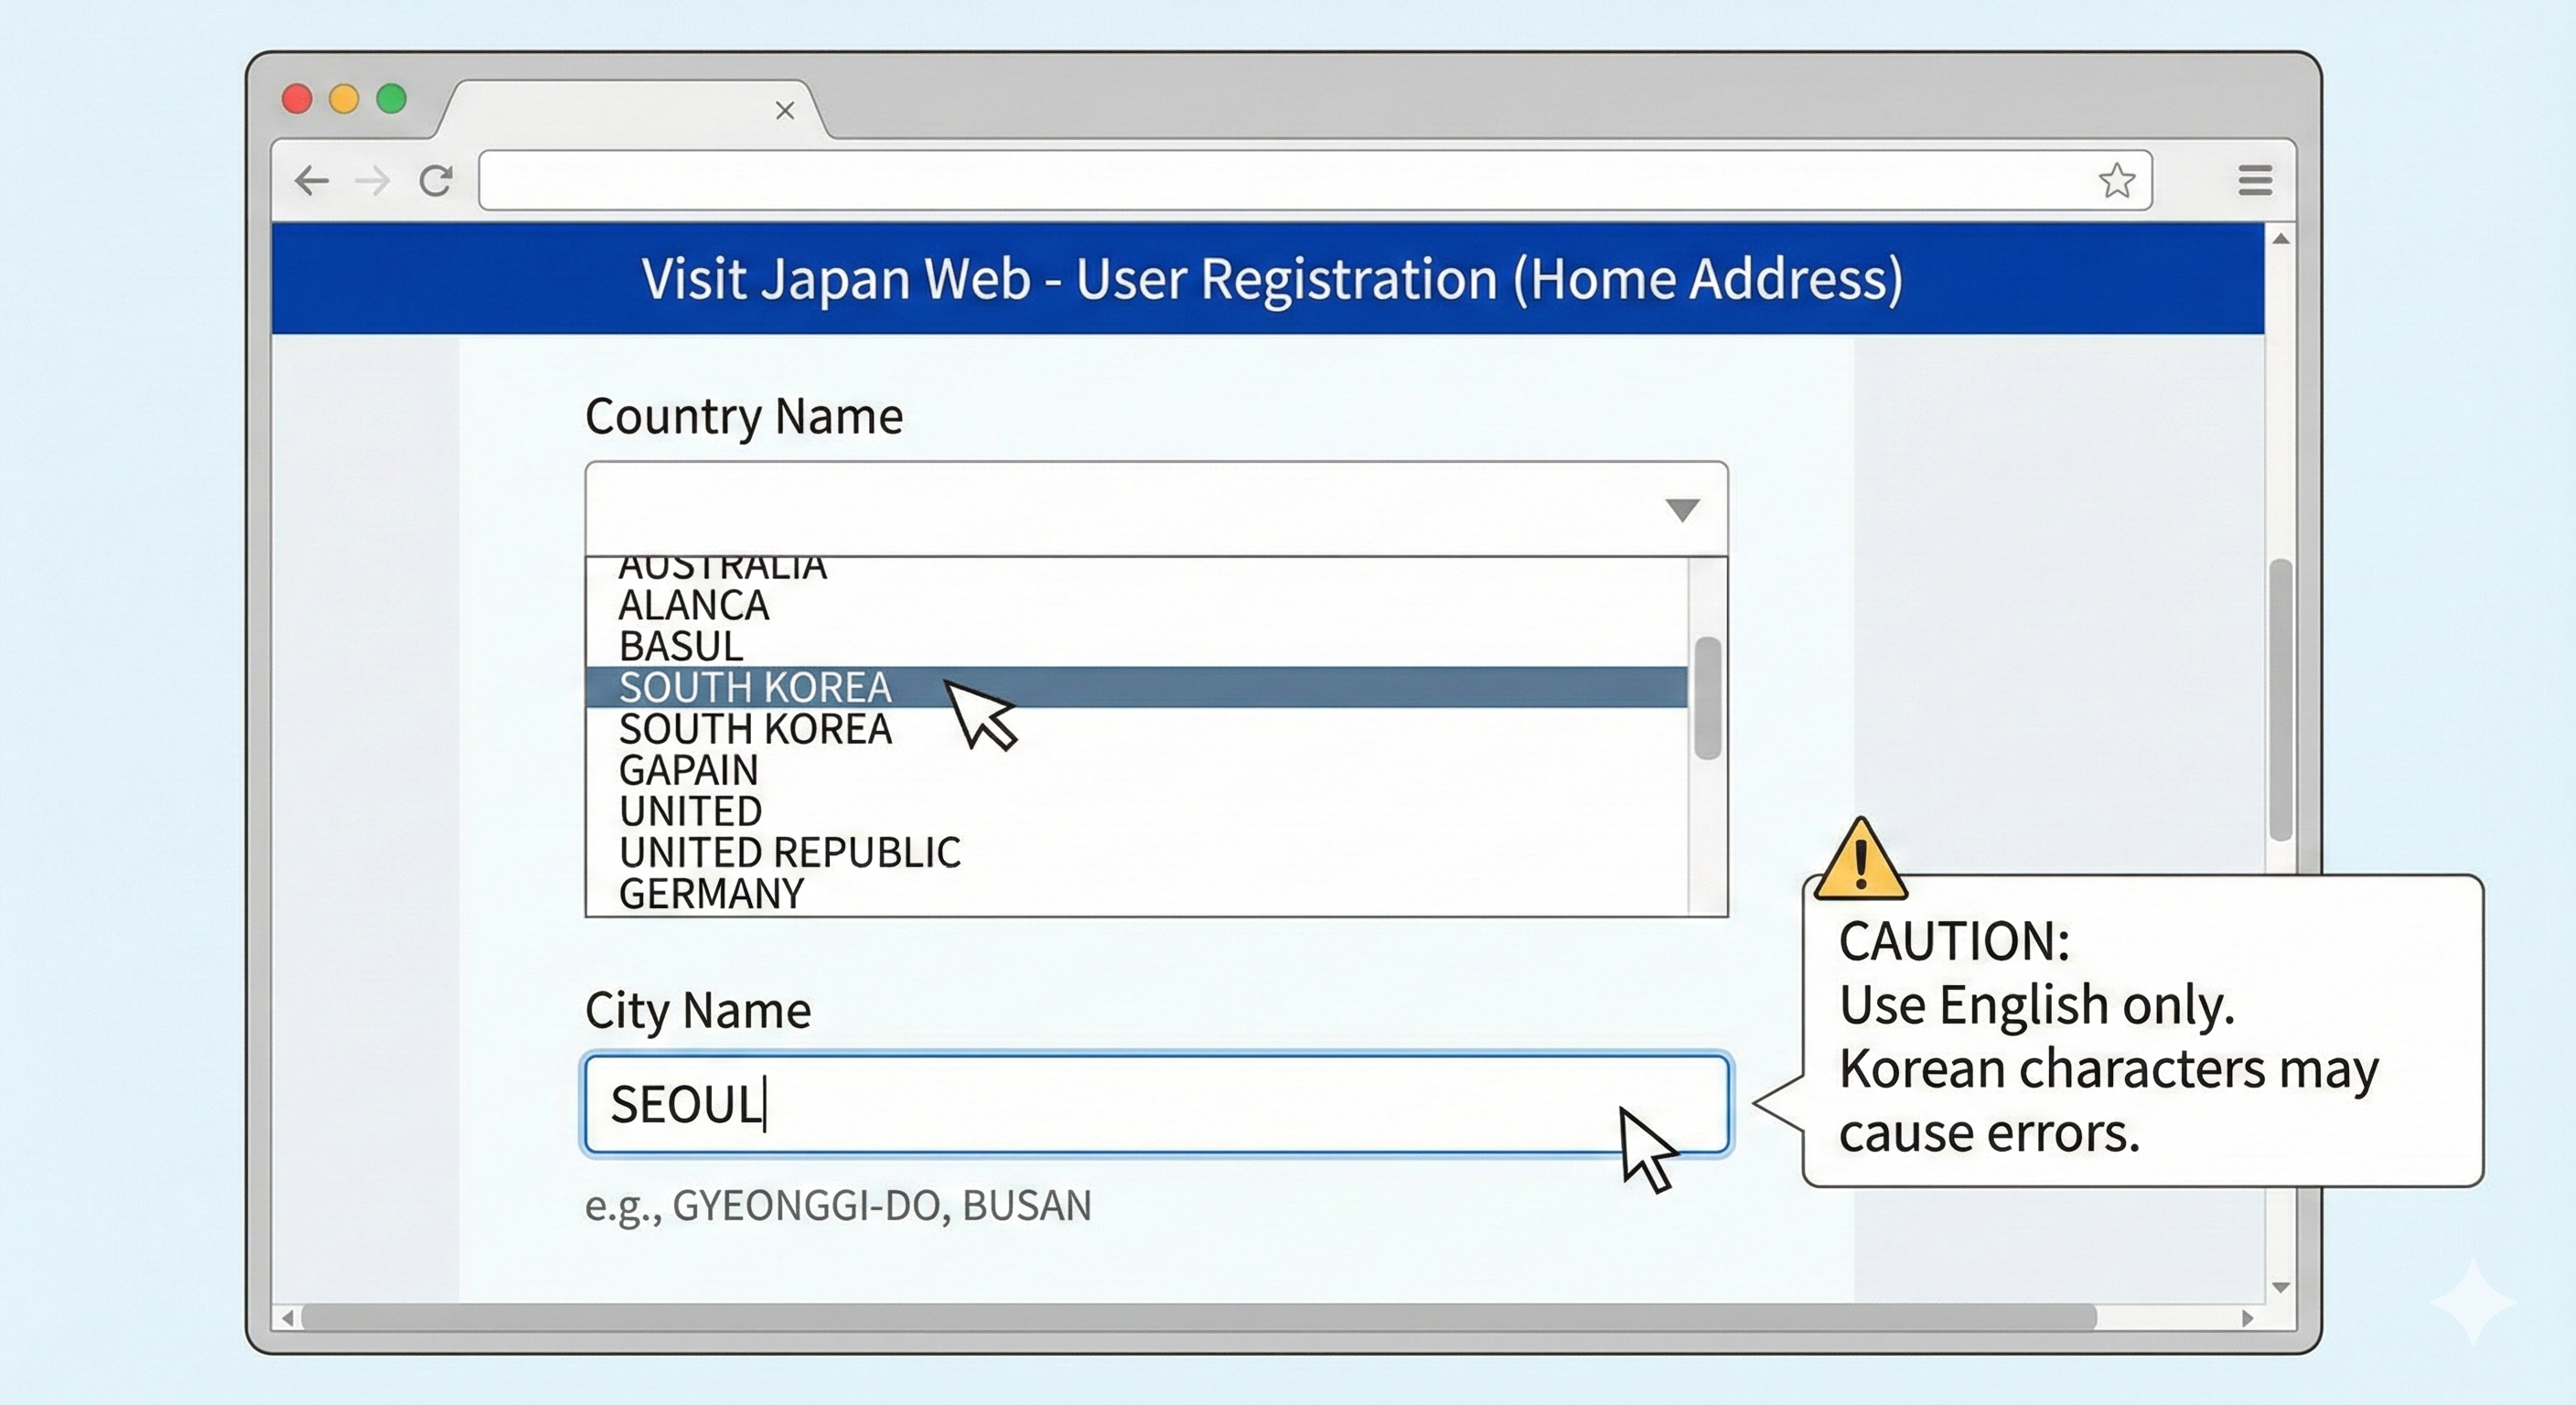The image size is (2576, 1405).
Task: Expand the Country Name dropdown arrow
Action: (1682, 510)
